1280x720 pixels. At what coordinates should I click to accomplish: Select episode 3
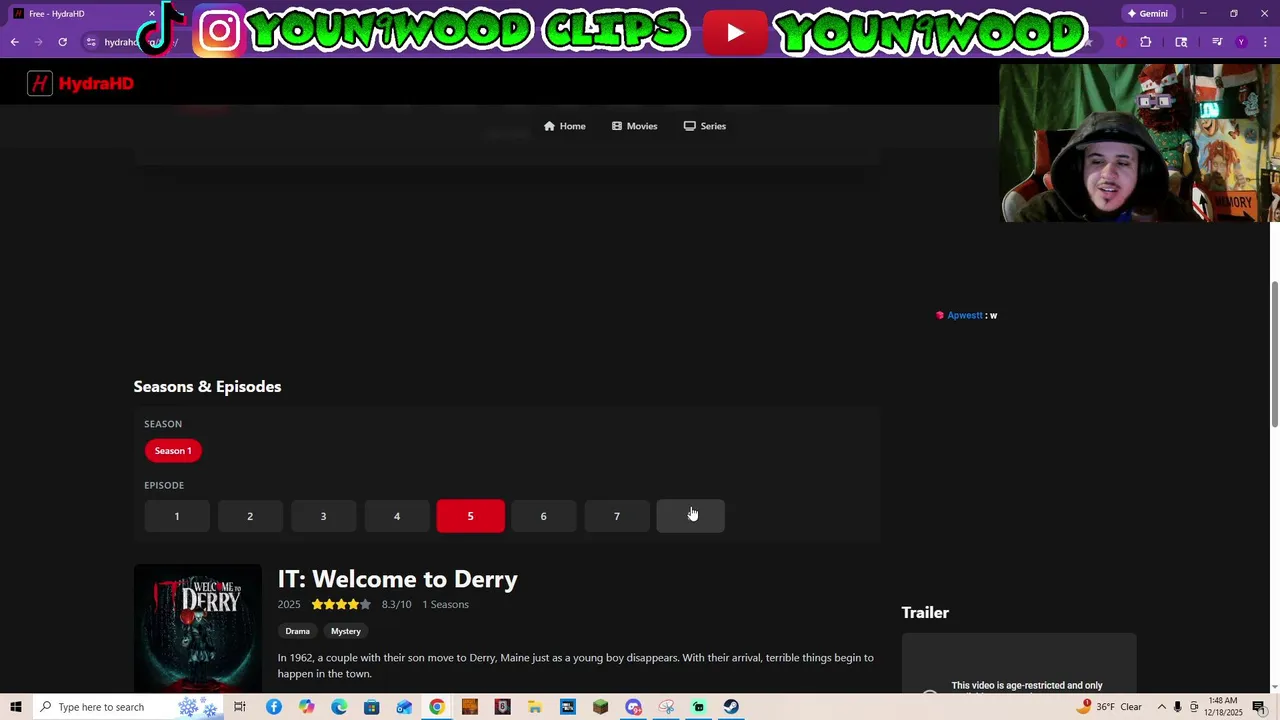point(323,516)
